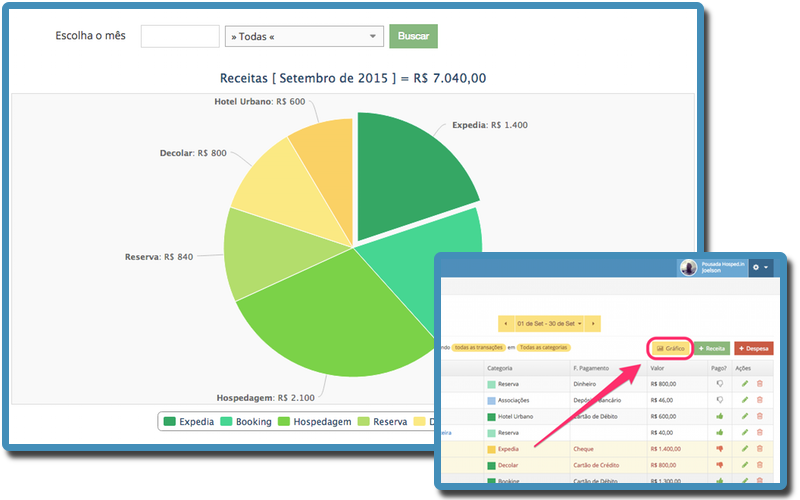Add a new Receita entry
Screen dimensions: 800x500
click(x=712, y=348)
